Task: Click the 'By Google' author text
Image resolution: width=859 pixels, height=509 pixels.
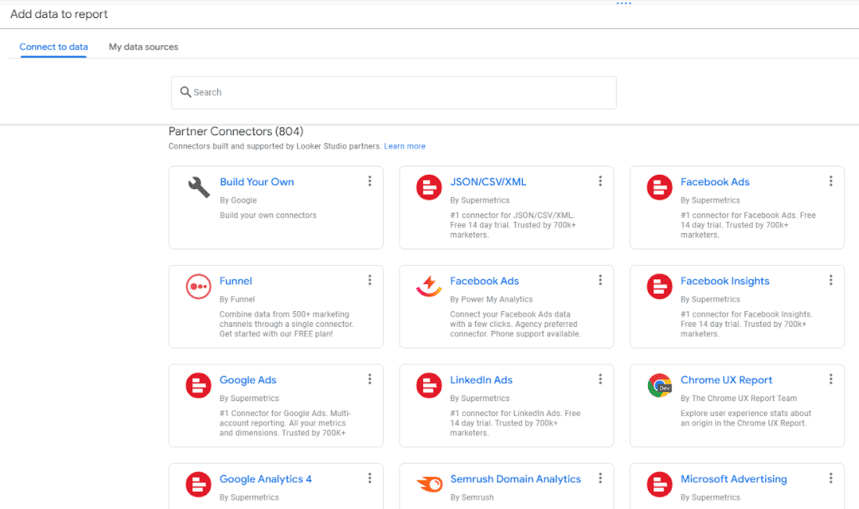Action: (238, 201)
